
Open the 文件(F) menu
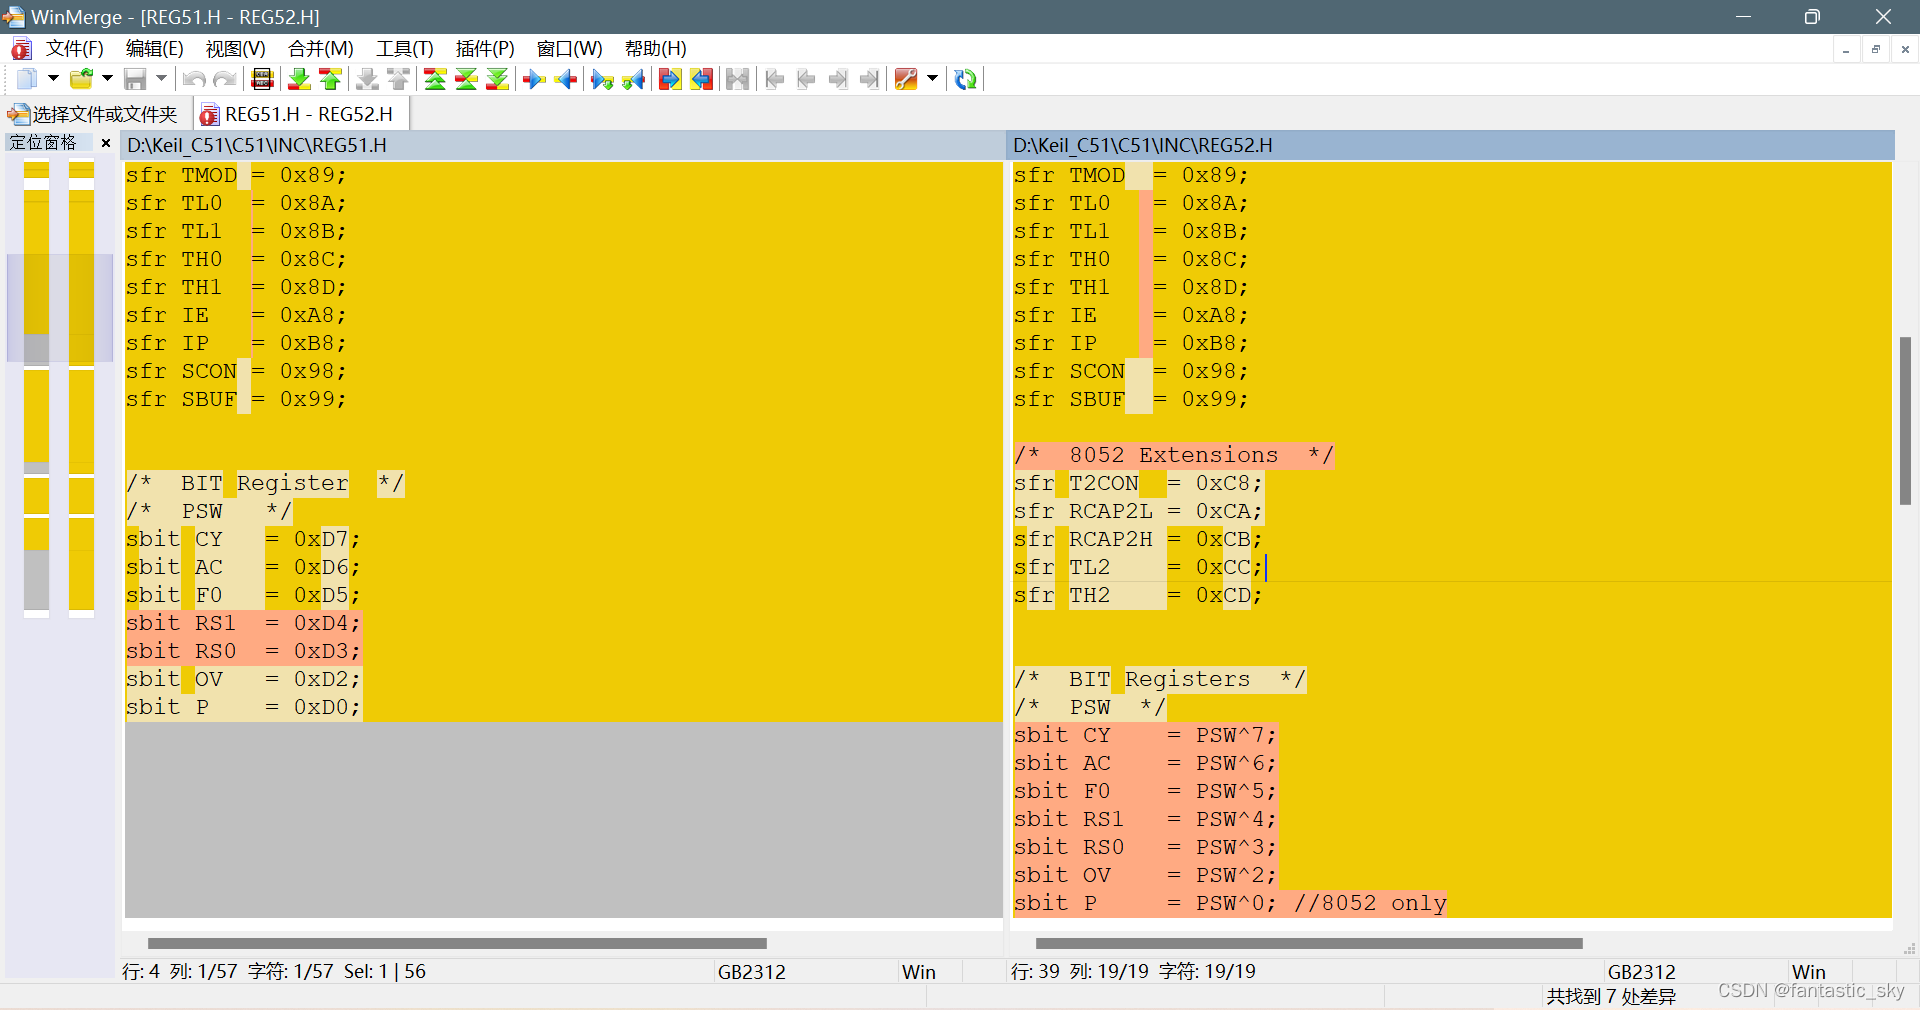tap(75, 49)
